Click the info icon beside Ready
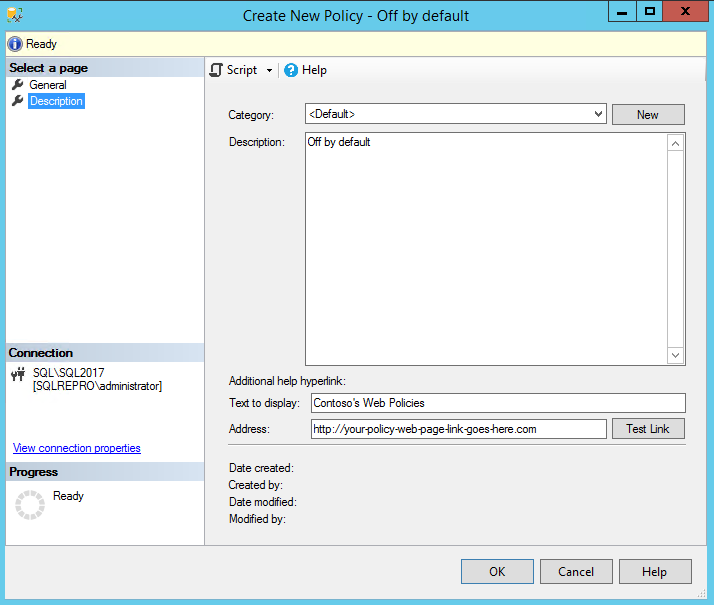The height and width of the screenshot is (605, 714). coord(15,44)
